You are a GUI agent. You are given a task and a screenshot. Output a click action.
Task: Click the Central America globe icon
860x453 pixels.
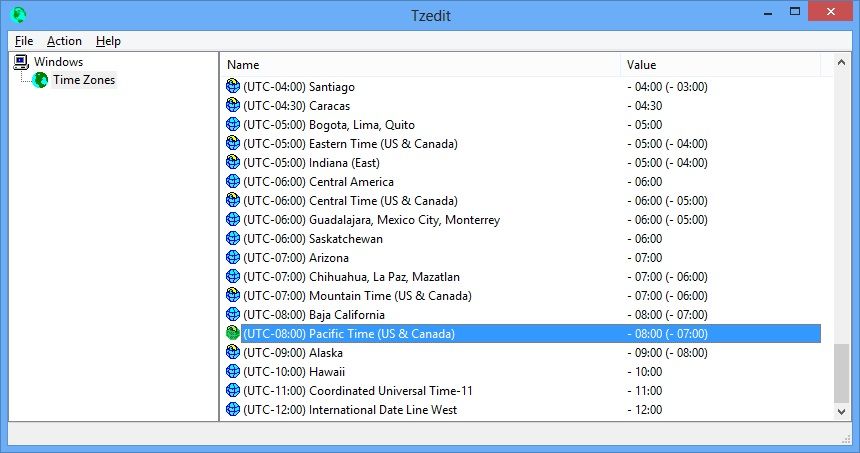pos(233,182)
